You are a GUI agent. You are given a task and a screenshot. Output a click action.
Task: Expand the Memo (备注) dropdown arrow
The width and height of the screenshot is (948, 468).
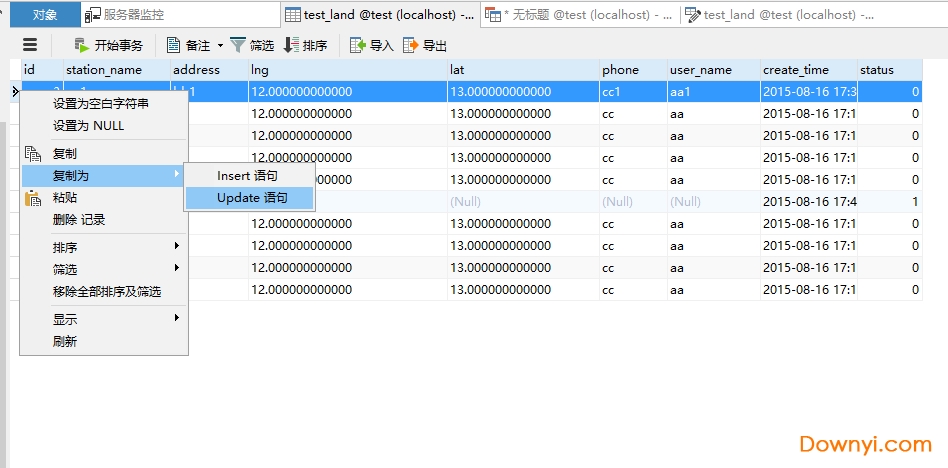point(220,46)
